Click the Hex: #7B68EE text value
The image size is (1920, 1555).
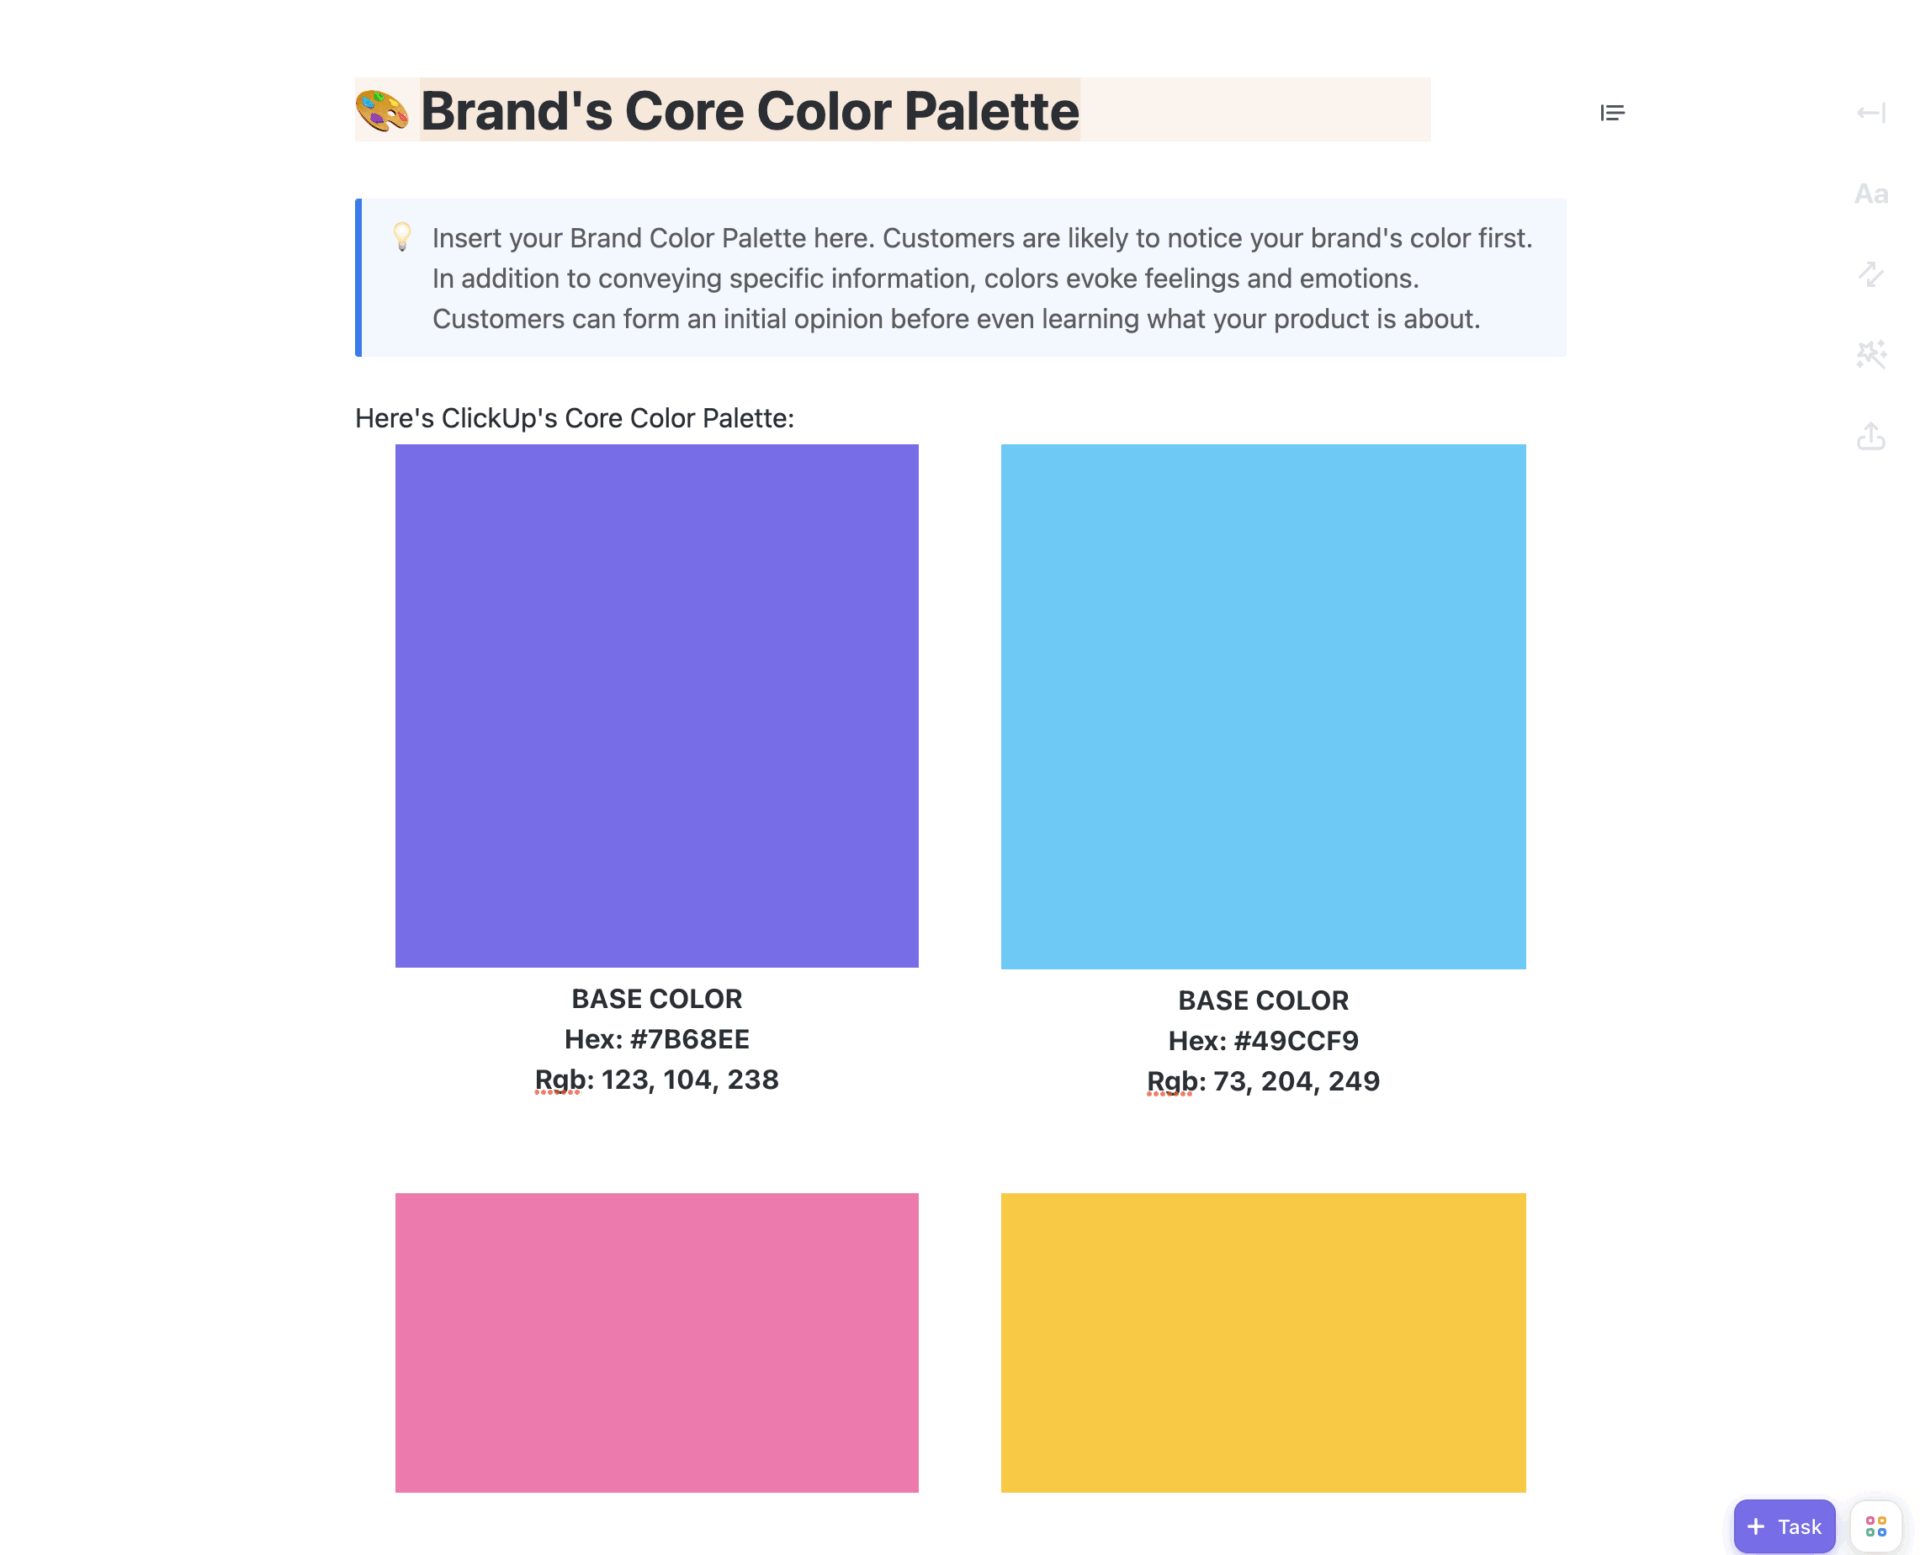click(x=656, y=1038)
